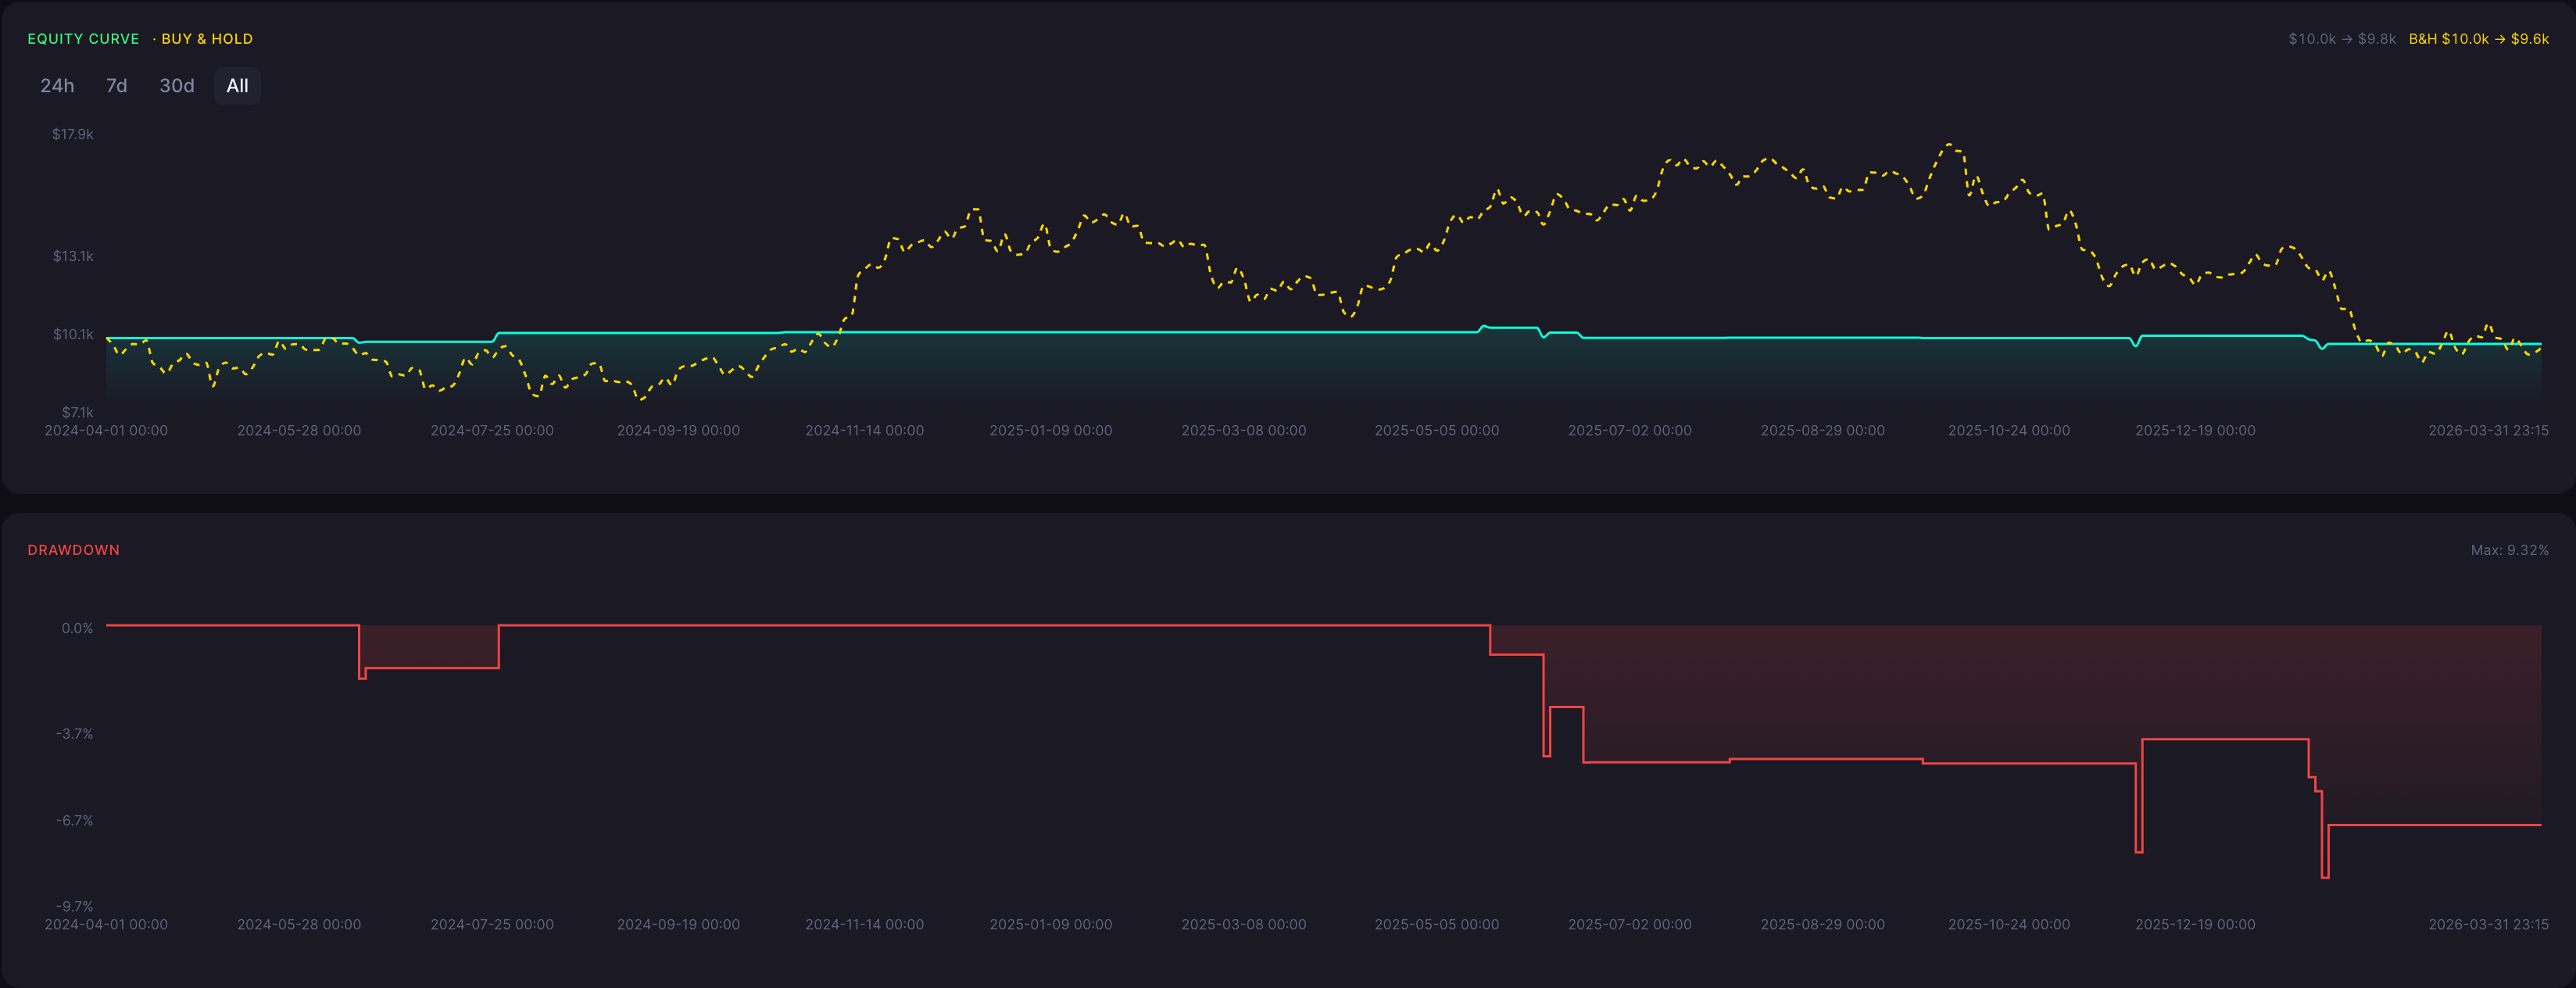Click the 0.0% drawdown axis label
Viewport: 2576px width, 988px height.
coord(77,628)
